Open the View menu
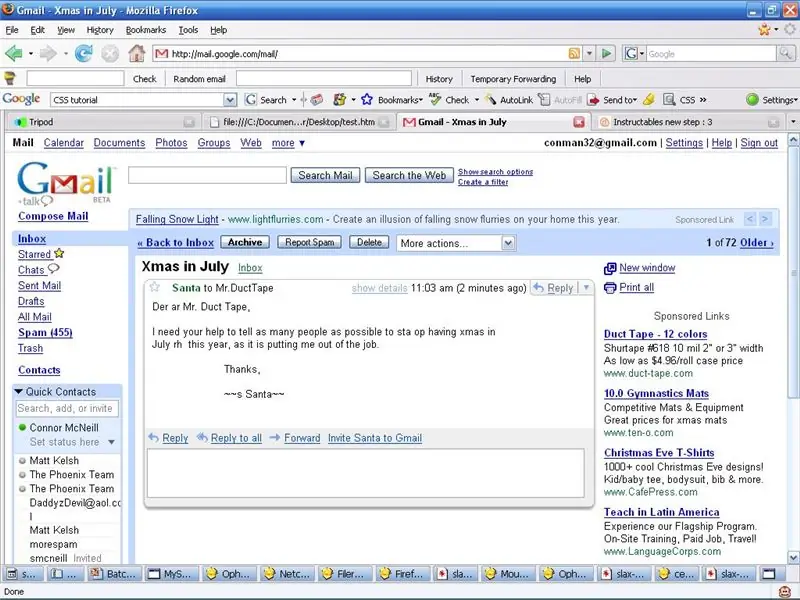Viewport: 800px width, 600px height. coord(66,30)
